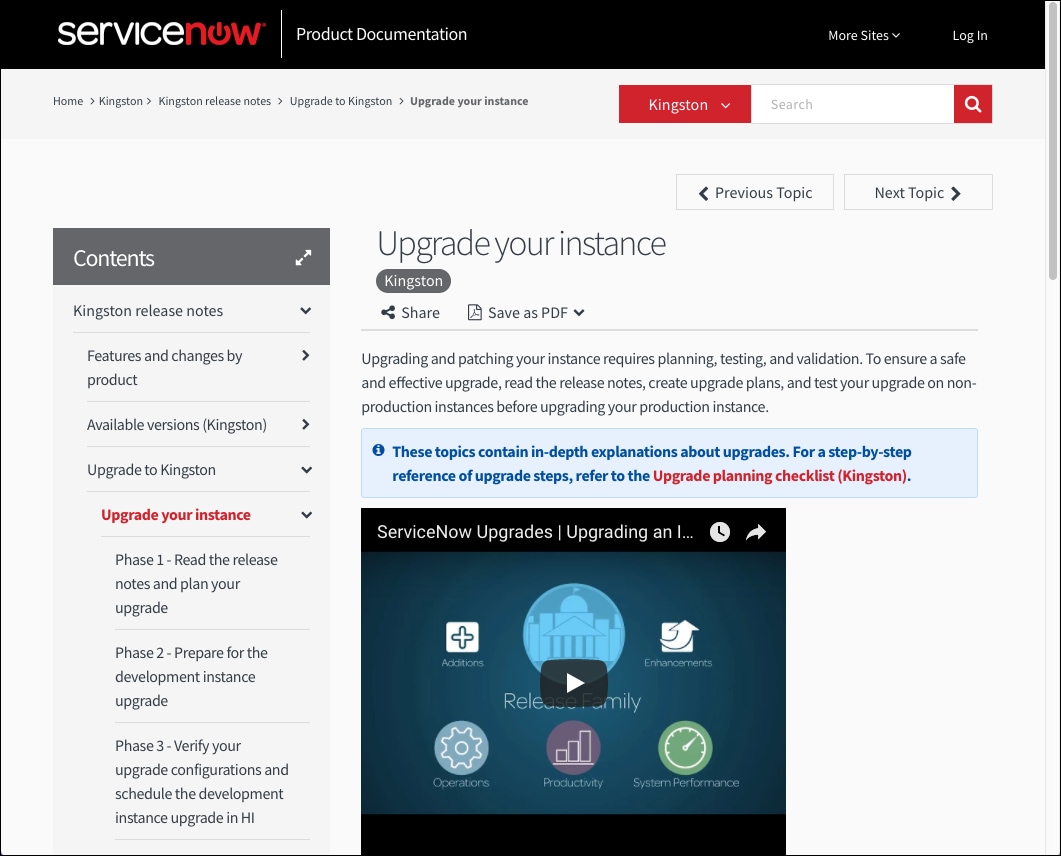Click the Upgrade your instance breadcrumb text
The width and height of the screenshot is (1061, 856).
(x=469, y=101)
